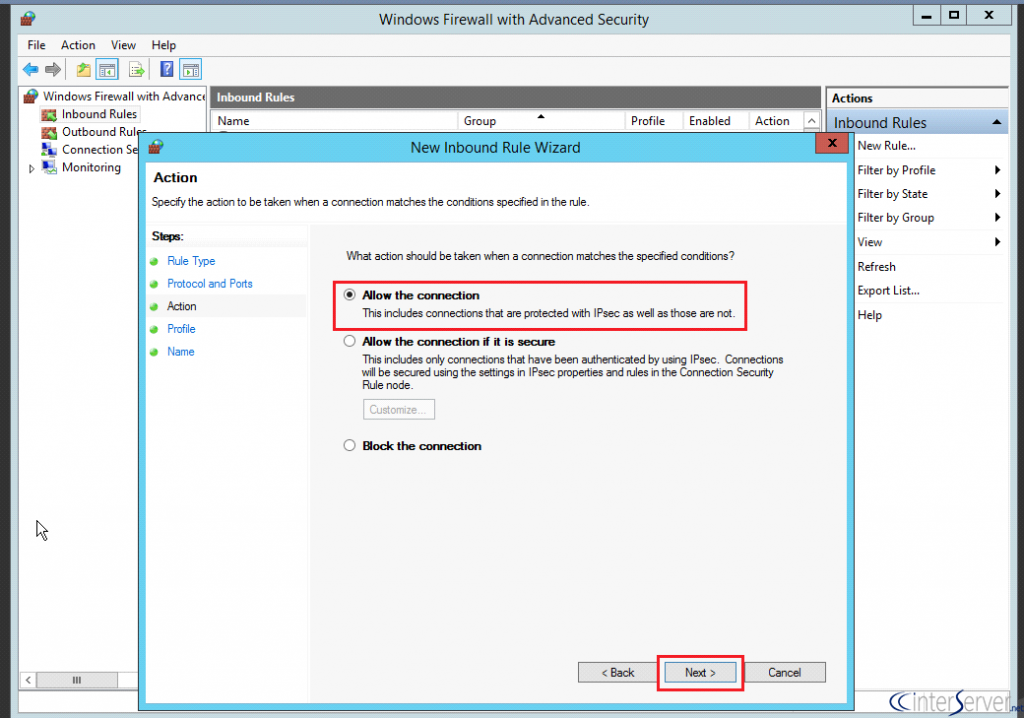
Task: Click the rules list scroll up arrow
Action: [811, 121]
